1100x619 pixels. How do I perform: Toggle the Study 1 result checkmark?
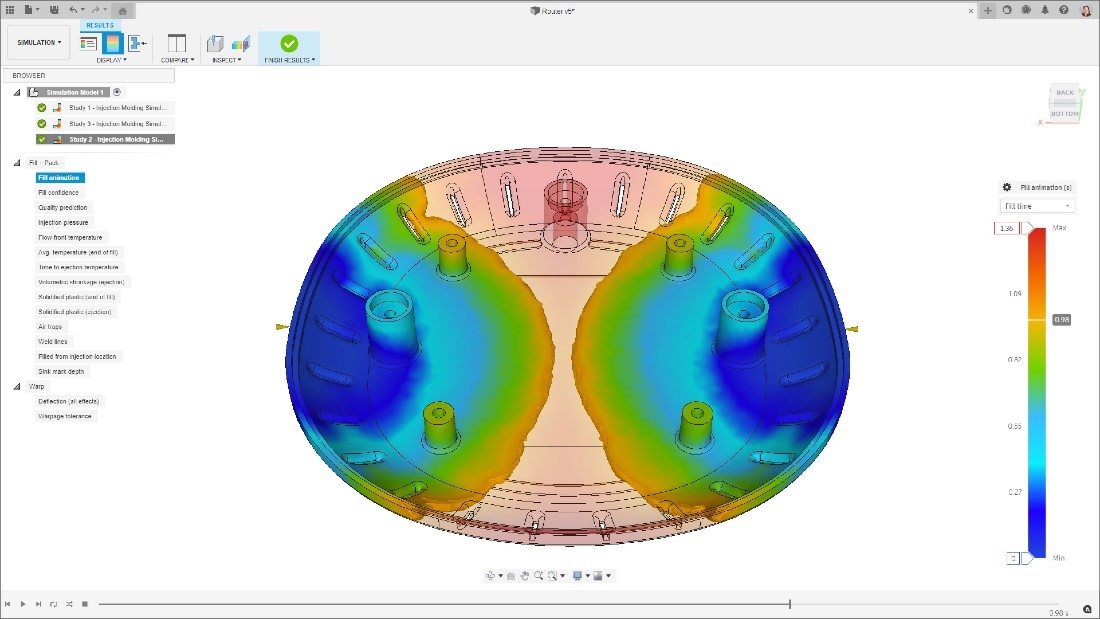click(x=41, y=107)
